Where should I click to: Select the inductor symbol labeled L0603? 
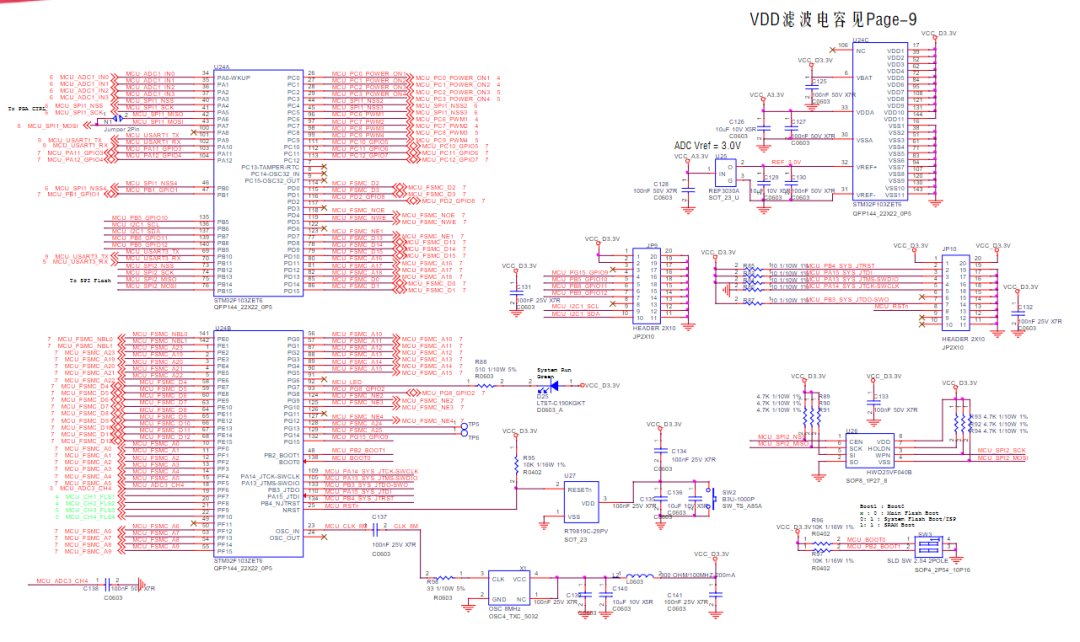pyautogui.click(x=638, y=577)
